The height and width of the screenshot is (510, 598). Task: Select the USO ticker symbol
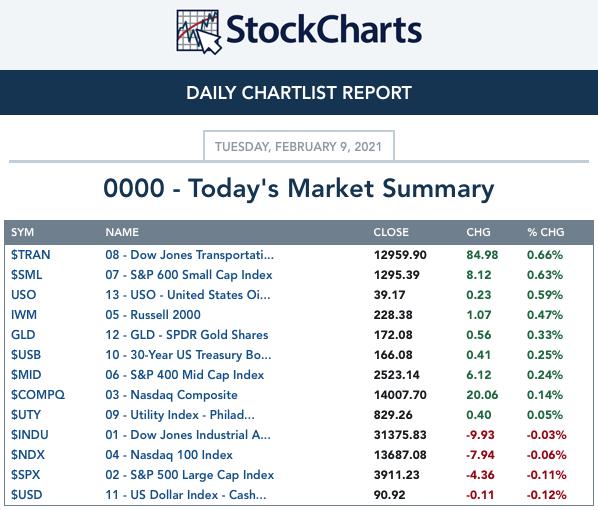[24, 295]
